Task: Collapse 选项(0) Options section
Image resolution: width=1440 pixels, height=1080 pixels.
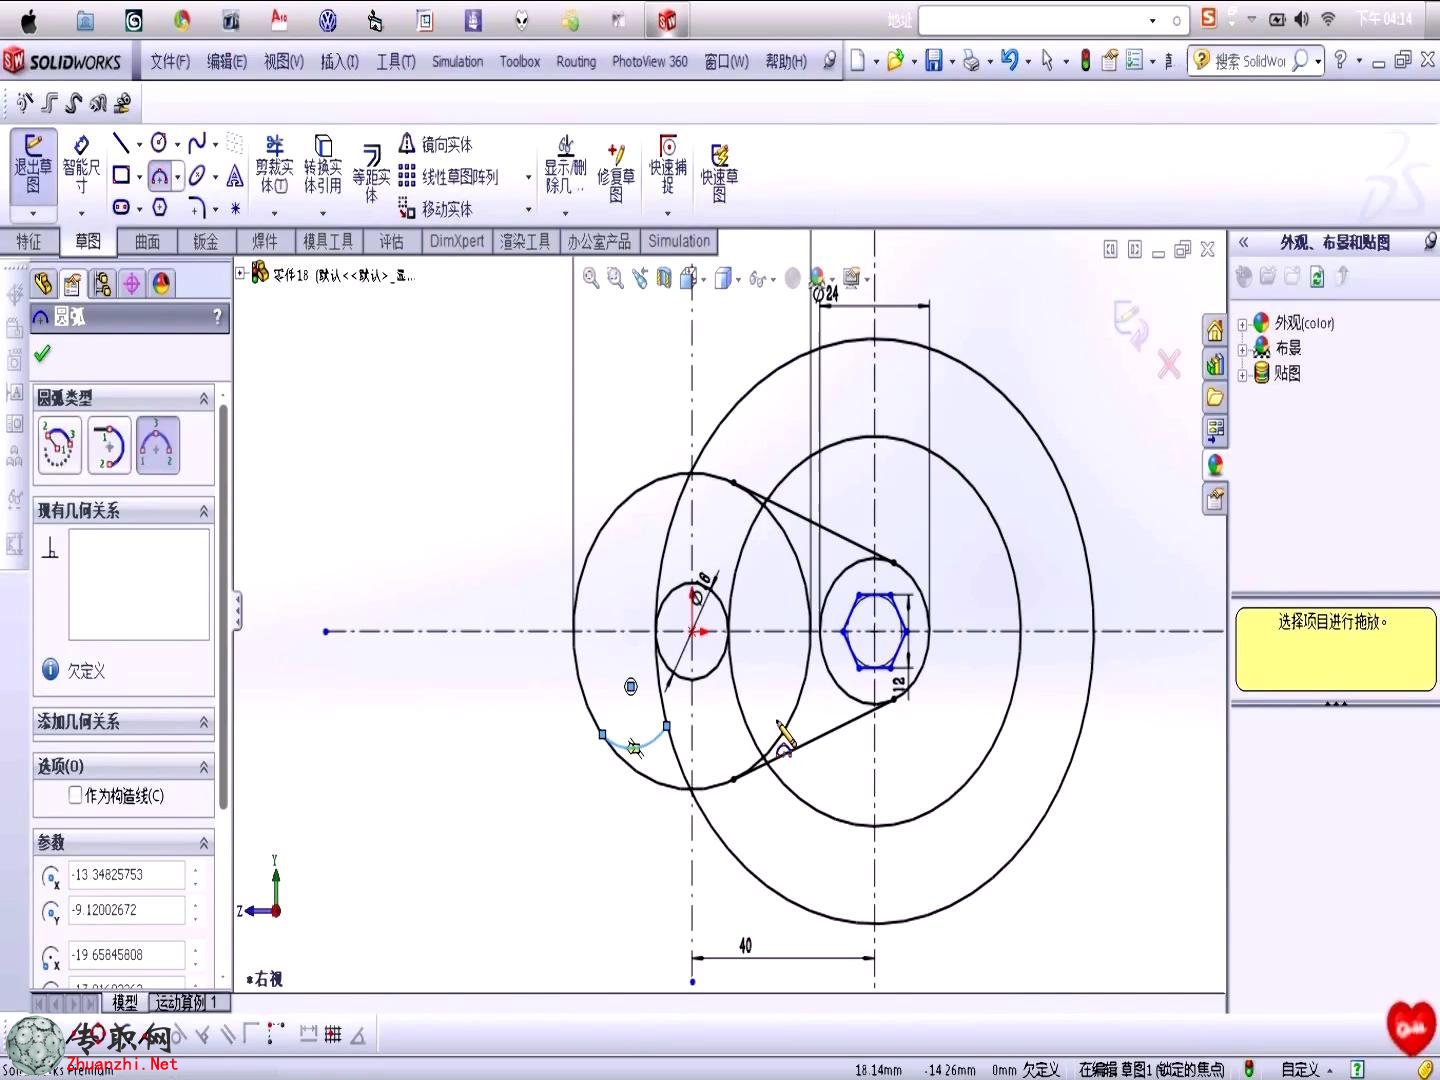Action: coord(204,767)
